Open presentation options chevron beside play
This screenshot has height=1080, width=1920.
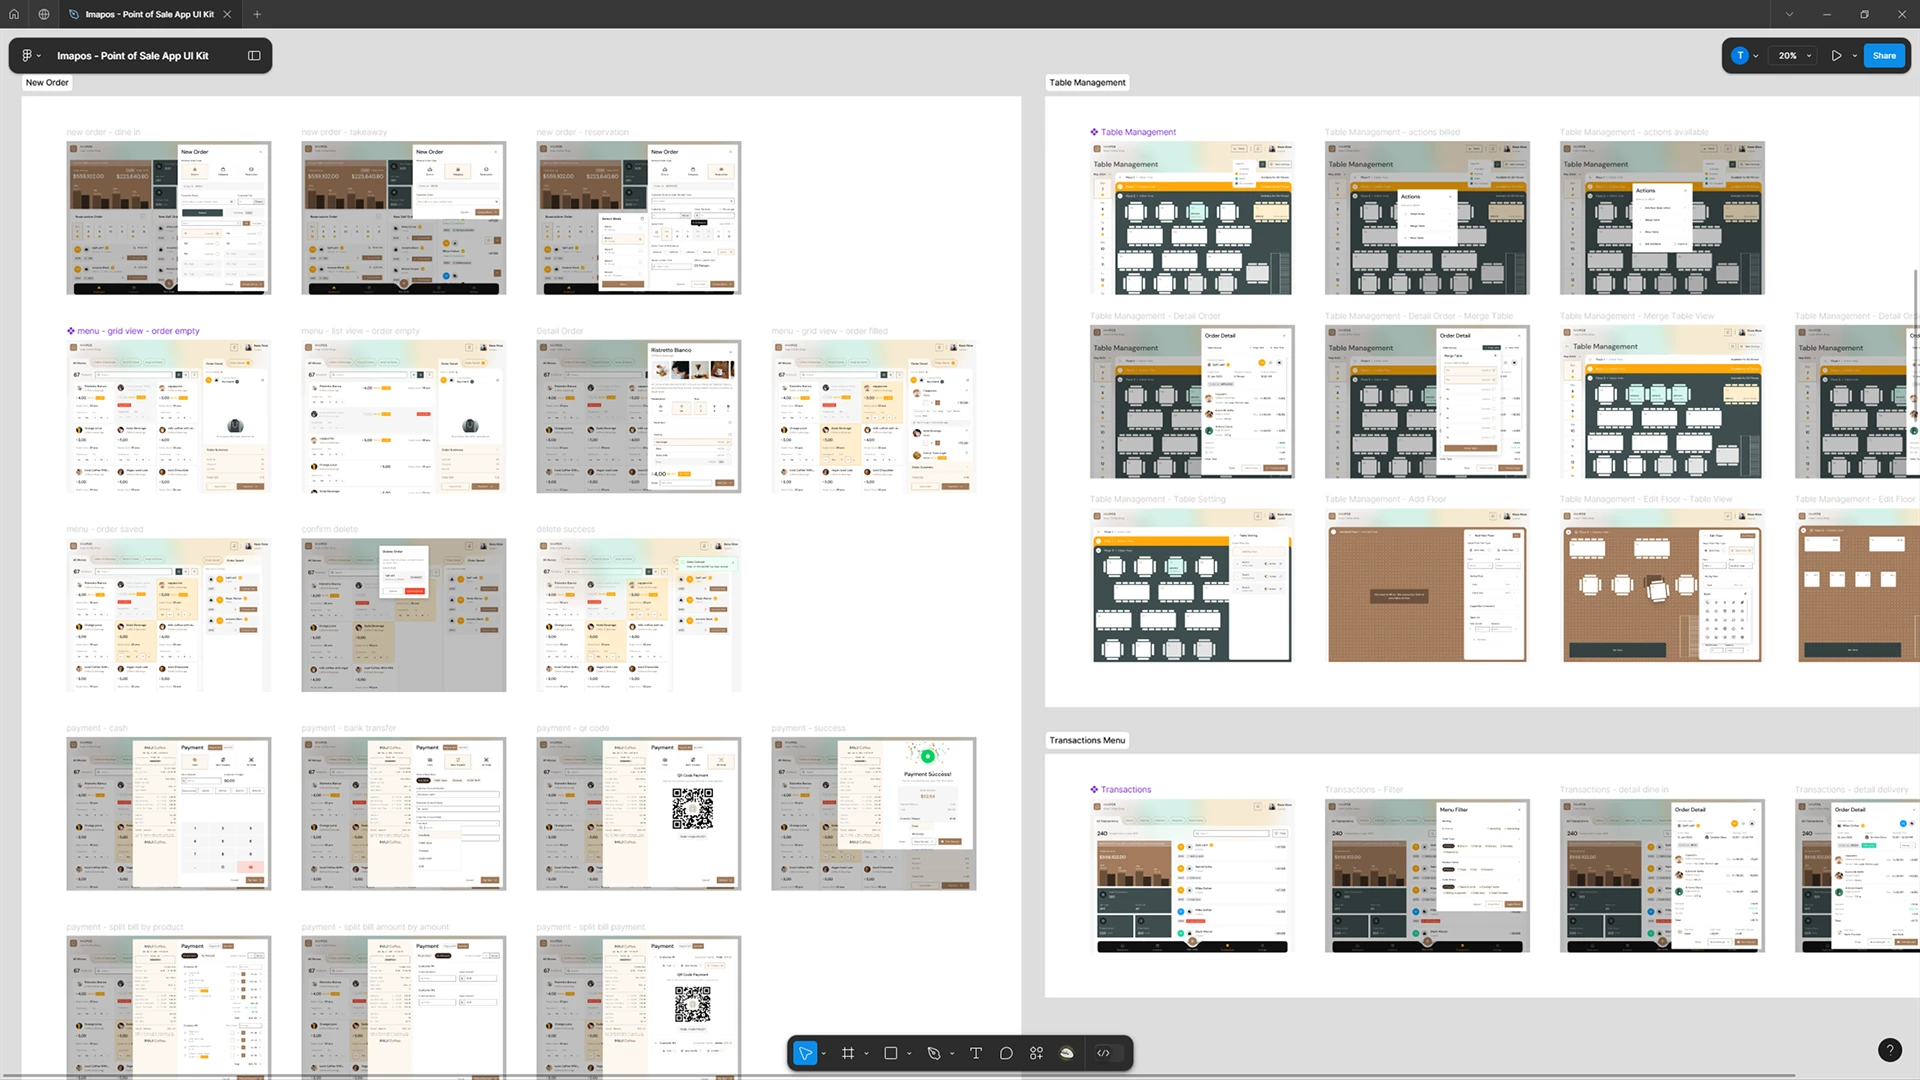[1853, 55]
